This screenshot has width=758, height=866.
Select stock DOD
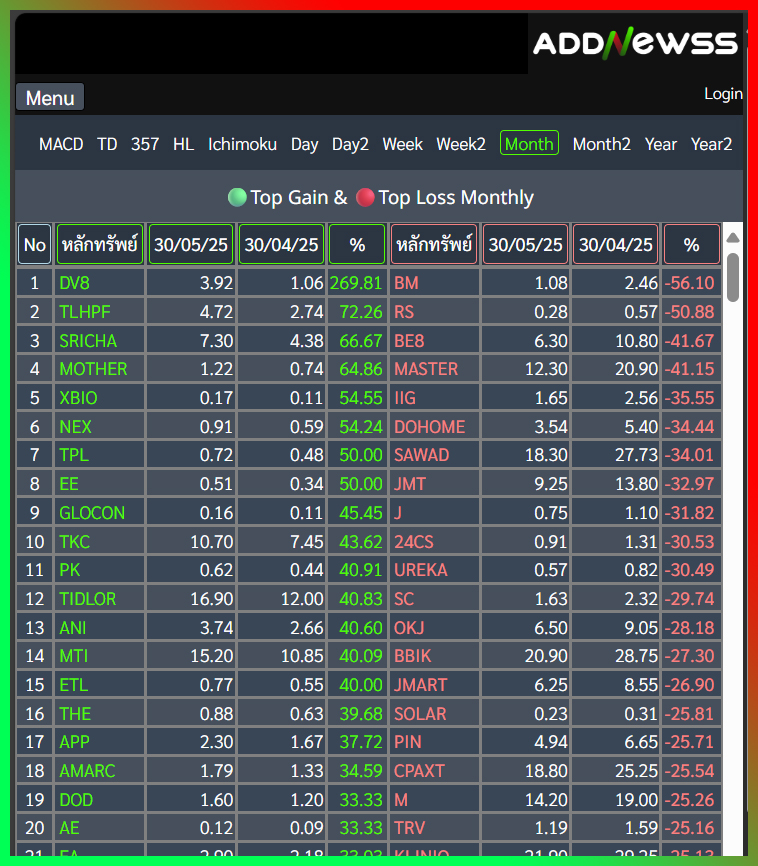click(x=76, y=799)
